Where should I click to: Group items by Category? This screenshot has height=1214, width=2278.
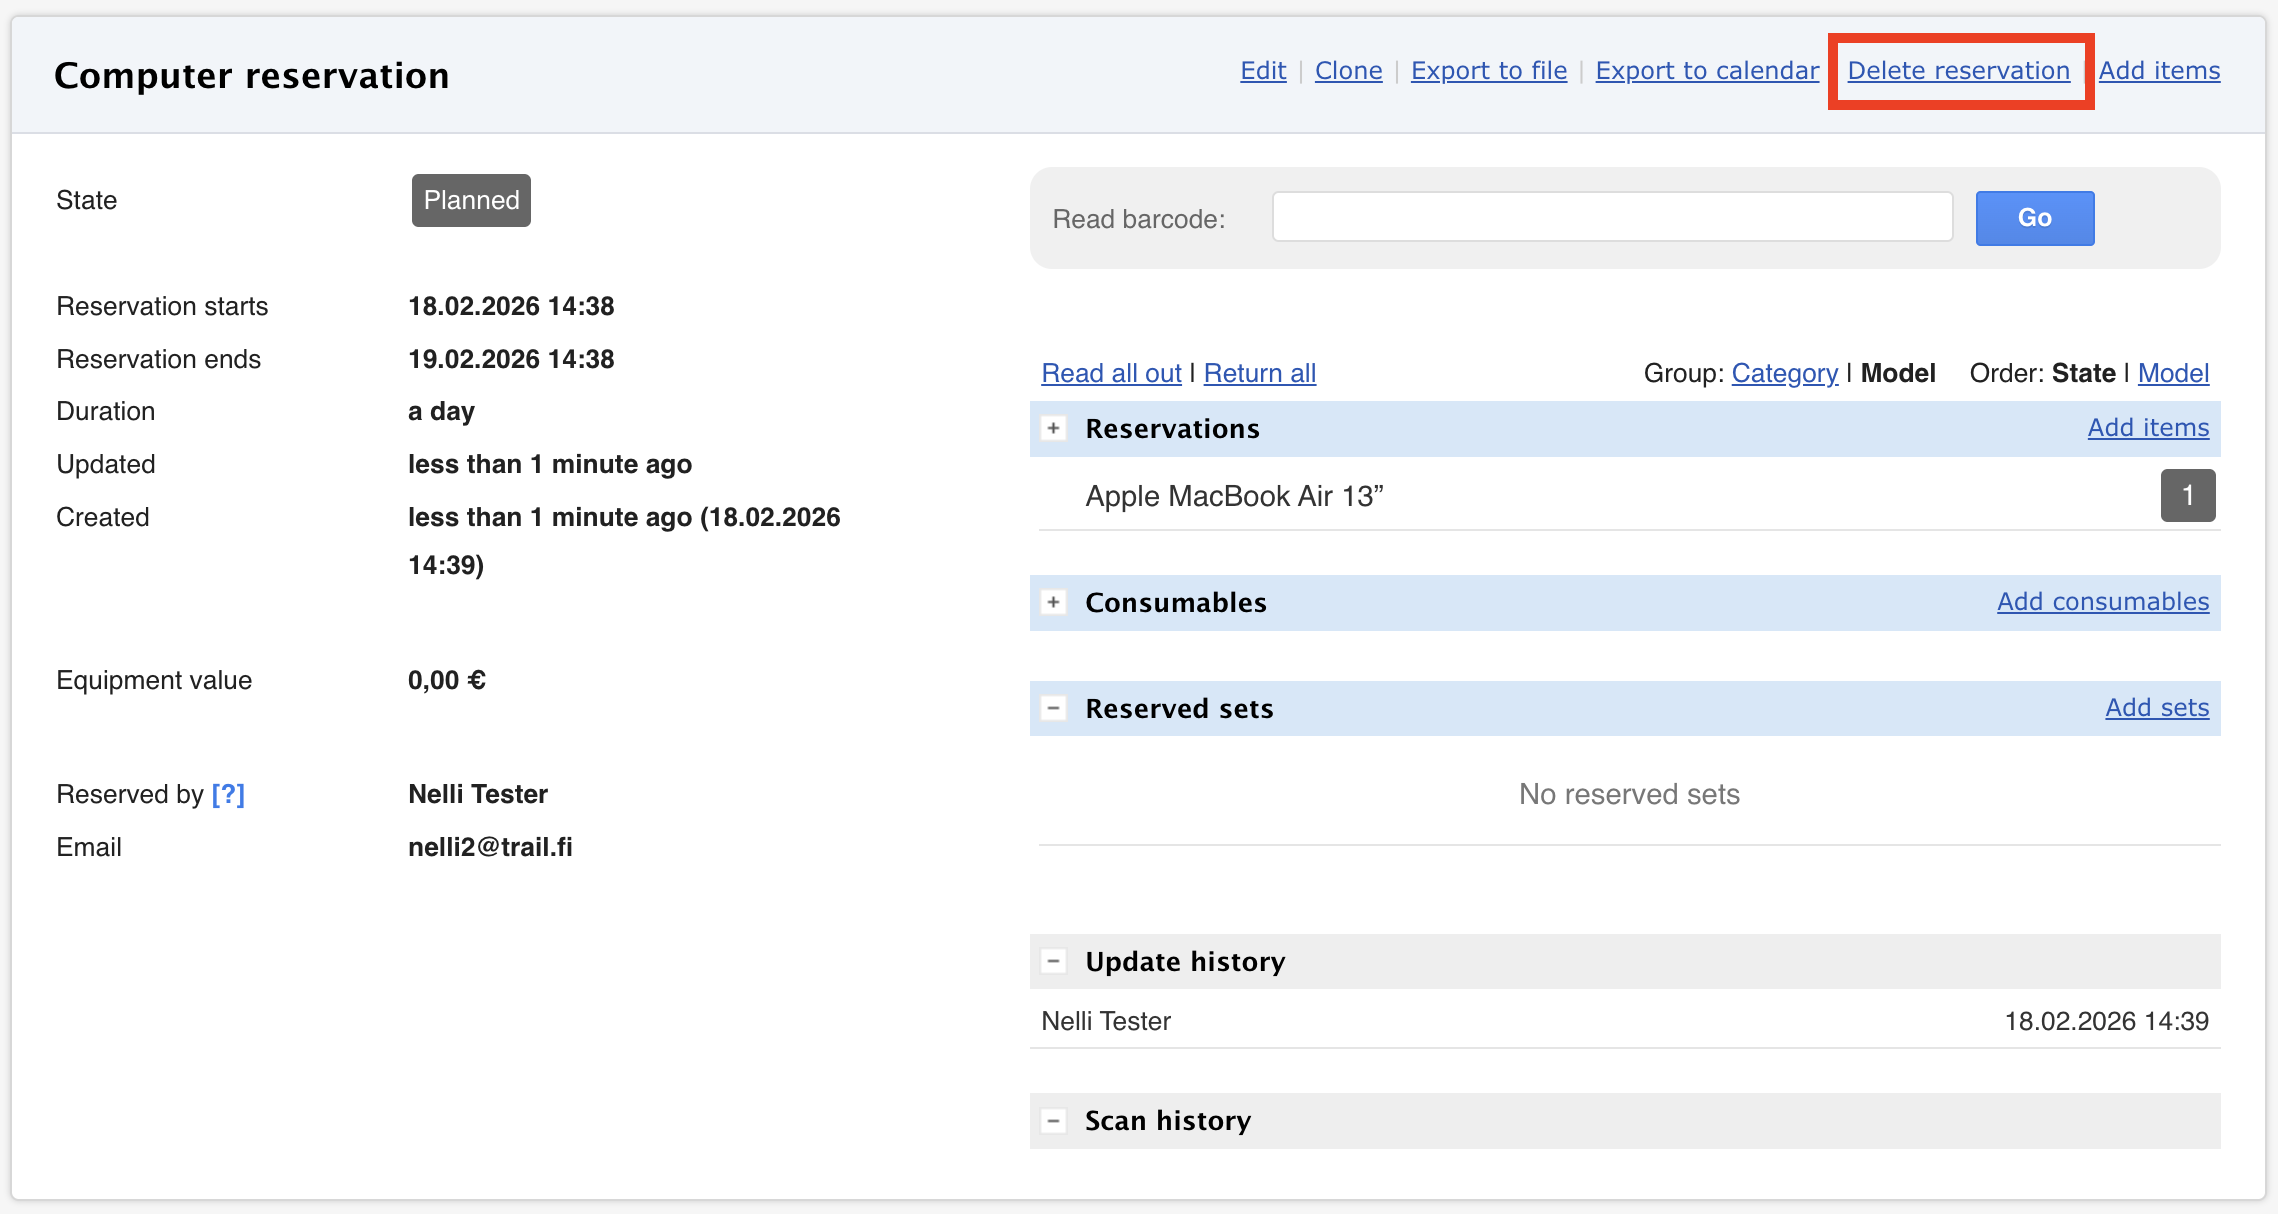click(1784, 373)
